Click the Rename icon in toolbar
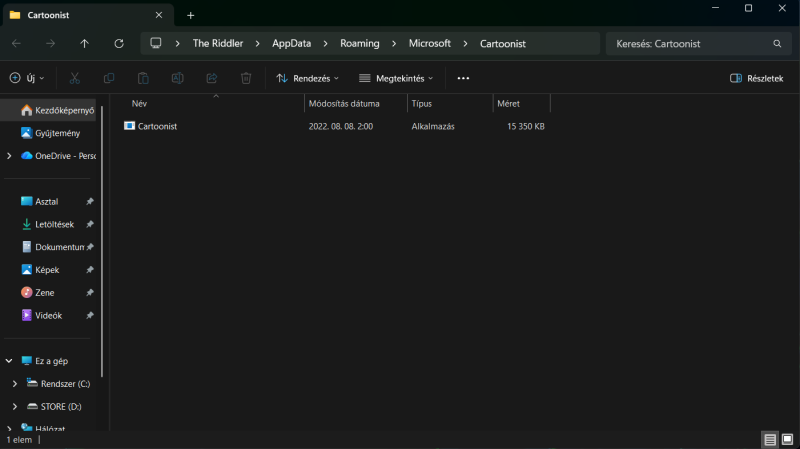This screenshot has height=449, width=800. tap(178, 78)
